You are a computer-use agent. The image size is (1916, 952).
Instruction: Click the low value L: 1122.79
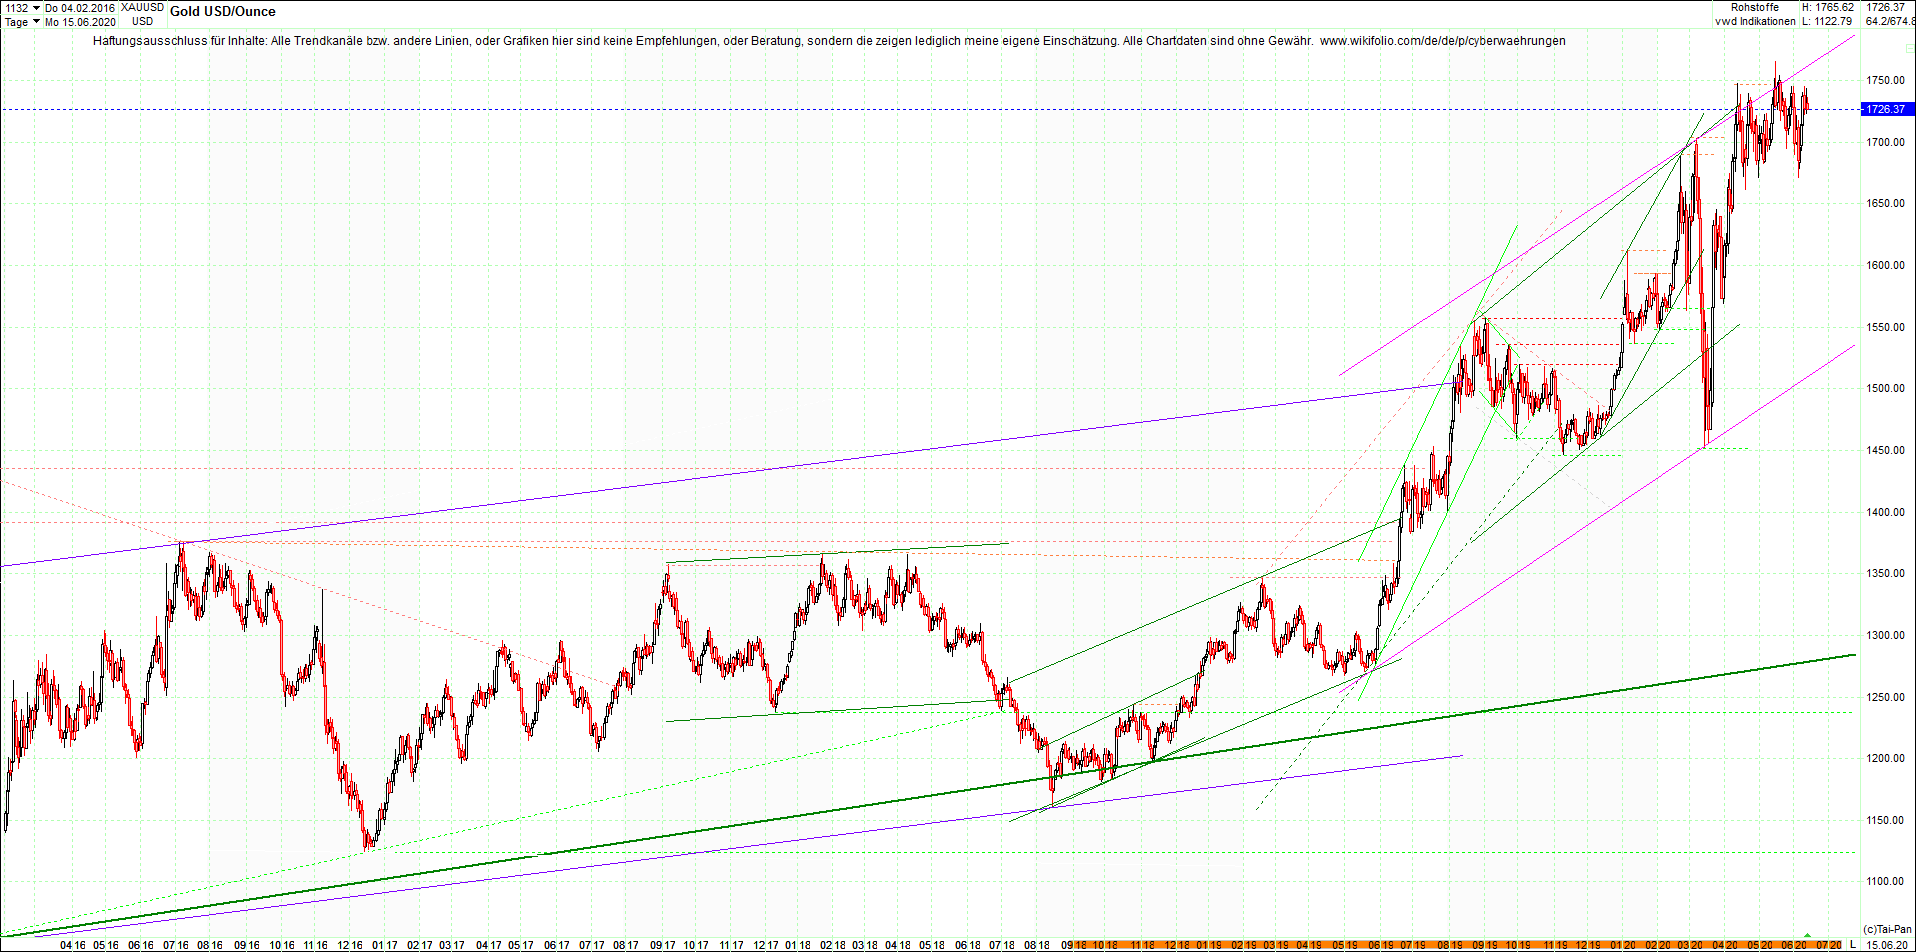tap(1828, 21)
